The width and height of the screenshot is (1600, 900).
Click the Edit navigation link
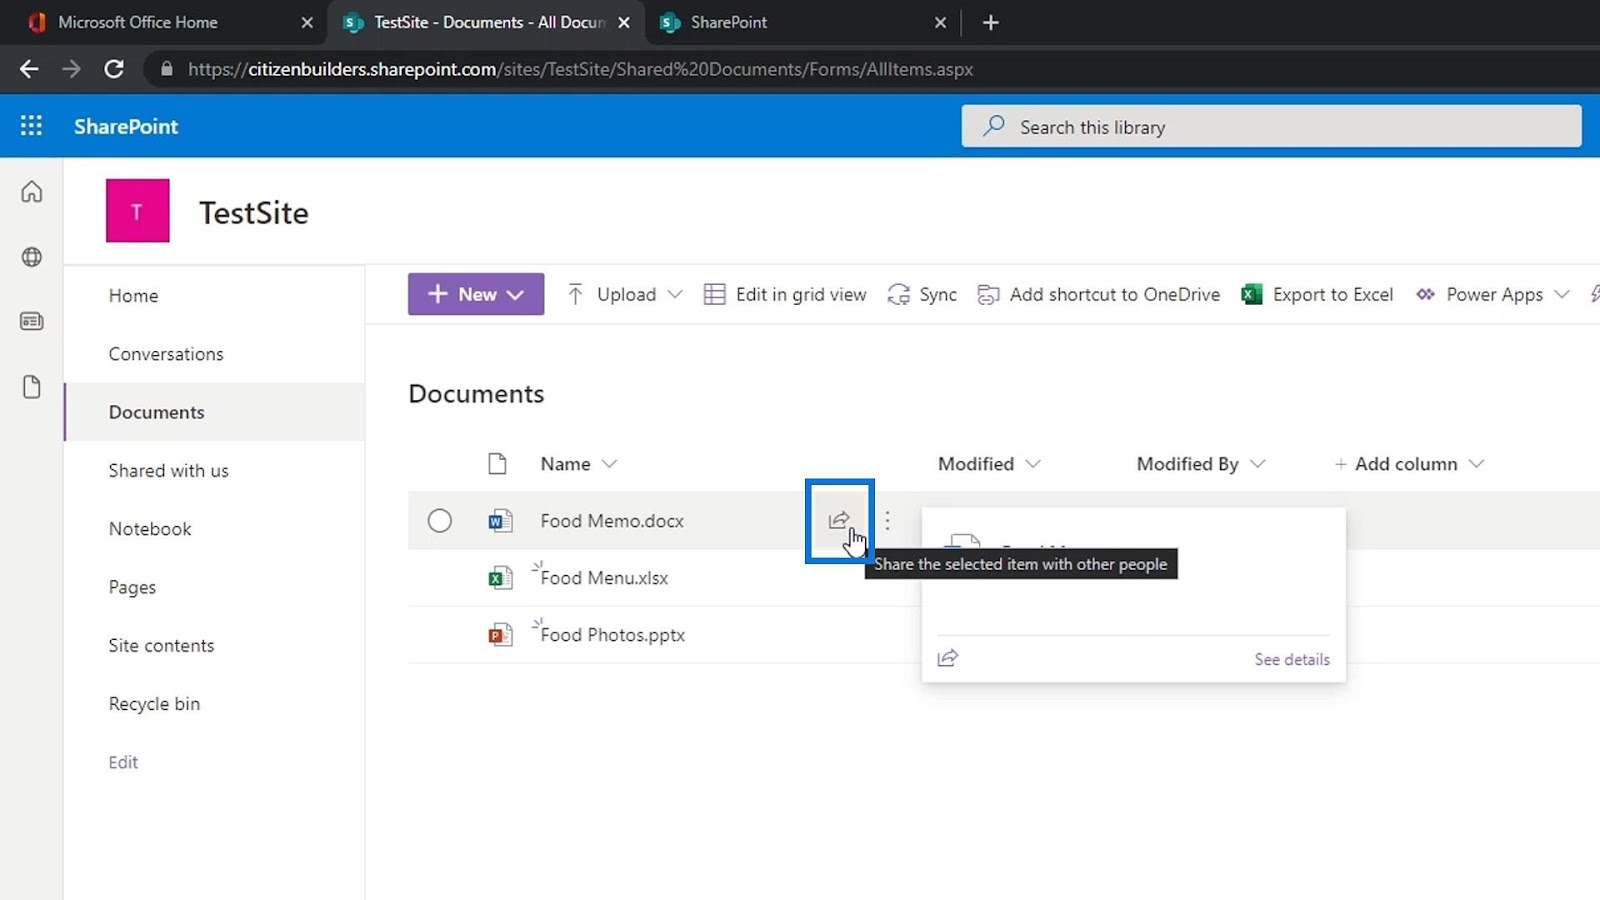click(123, 762)
